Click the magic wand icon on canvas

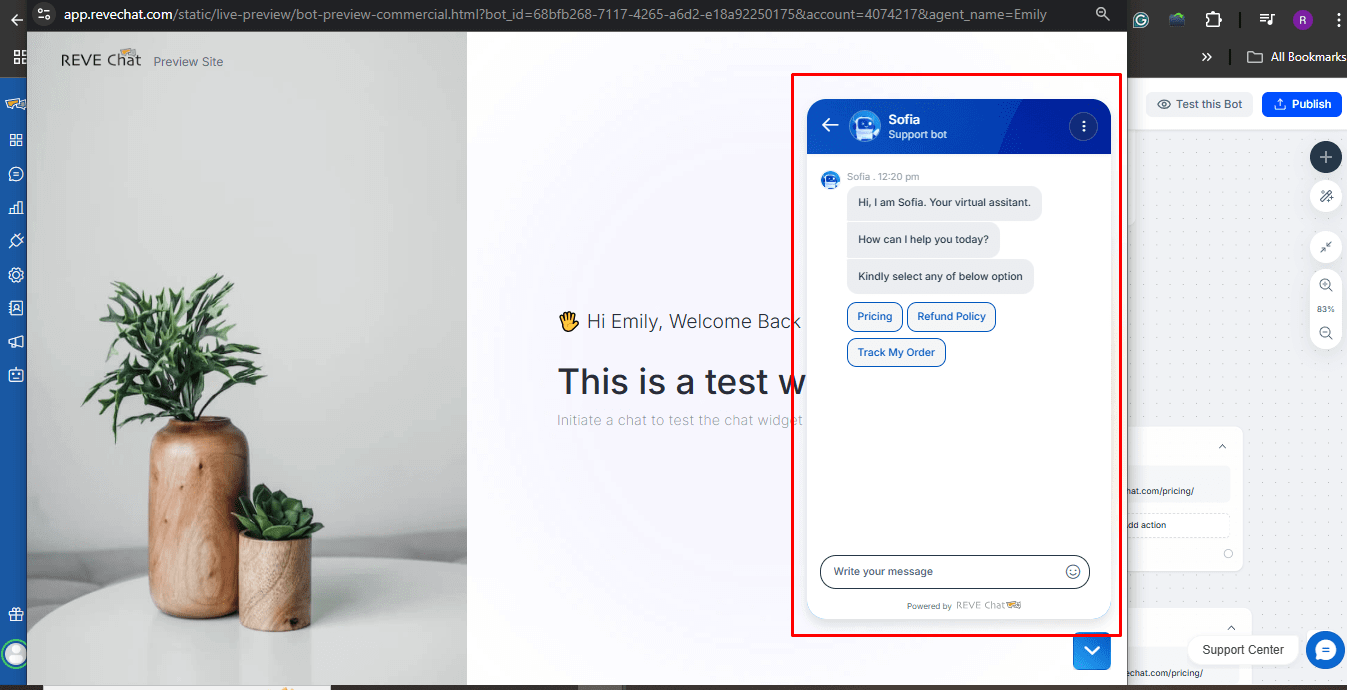click(x=1325, y=197)
